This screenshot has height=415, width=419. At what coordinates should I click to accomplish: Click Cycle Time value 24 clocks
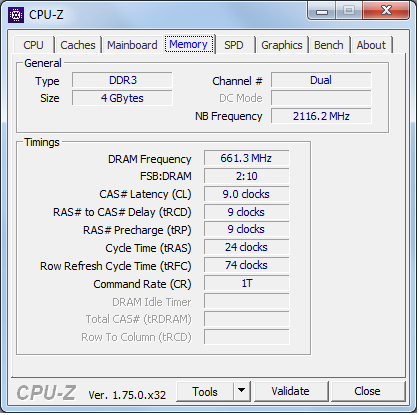246,247
